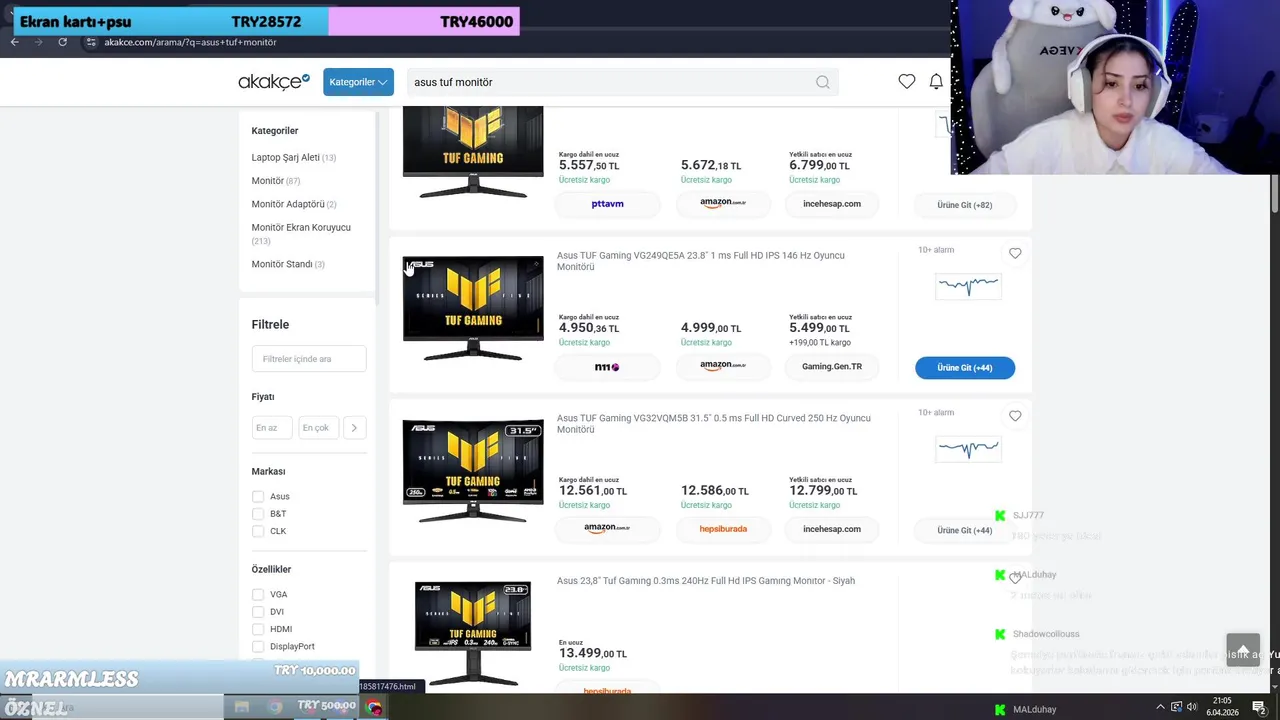Open Asus TUF Gaming VG32VQM5B product title
This screenshot has height=720, width=1280.
(714, 424)
